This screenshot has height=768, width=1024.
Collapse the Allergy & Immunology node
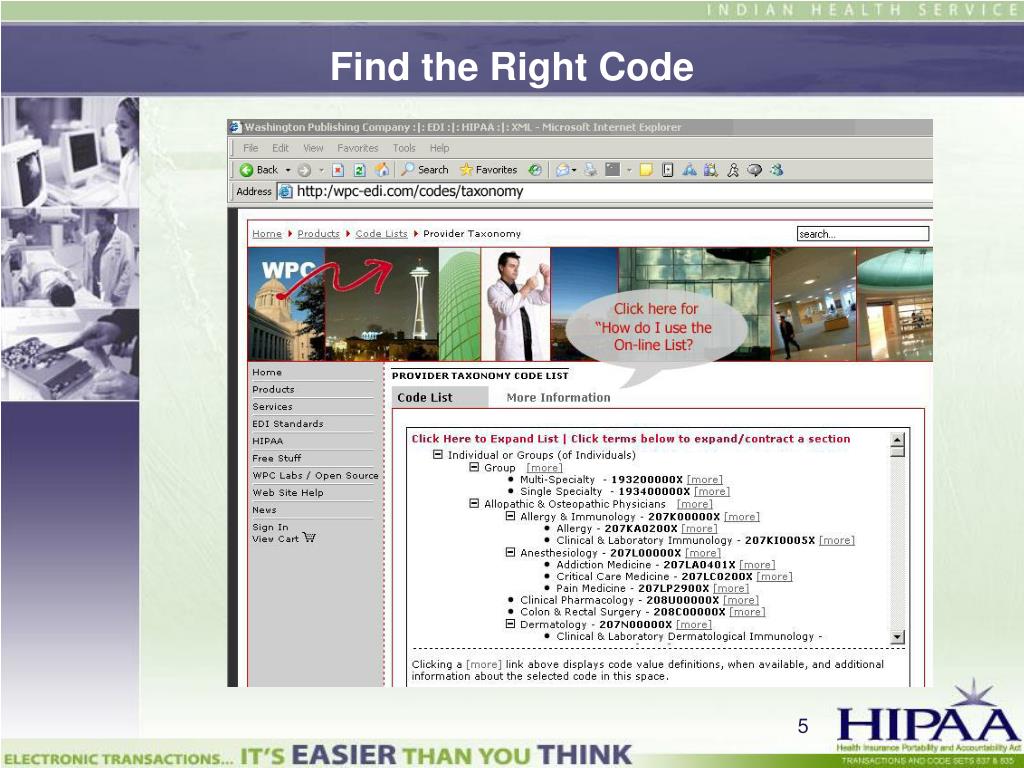tap(511, 516)
